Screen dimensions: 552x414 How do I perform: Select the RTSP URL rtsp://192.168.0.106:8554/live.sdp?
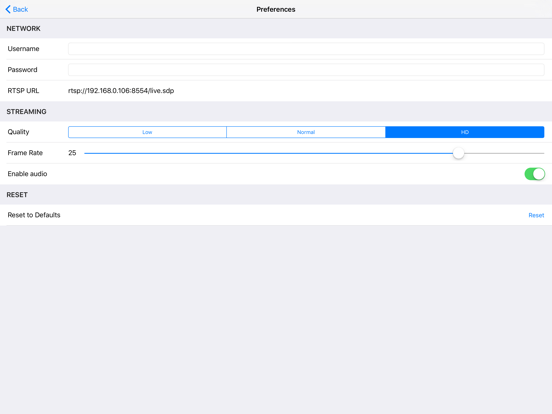click(121, 91)
